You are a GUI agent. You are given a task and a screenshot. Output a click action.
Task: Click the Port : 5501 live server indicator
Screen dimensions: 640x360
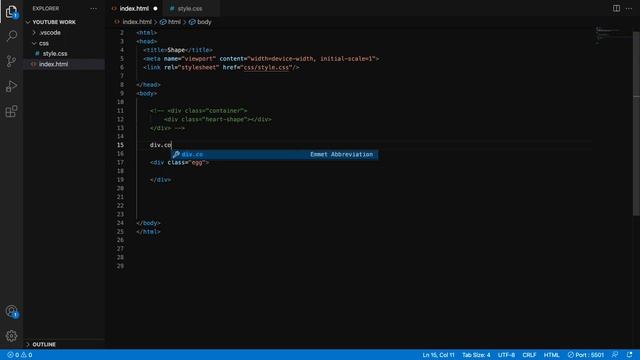tap(586, 355)
